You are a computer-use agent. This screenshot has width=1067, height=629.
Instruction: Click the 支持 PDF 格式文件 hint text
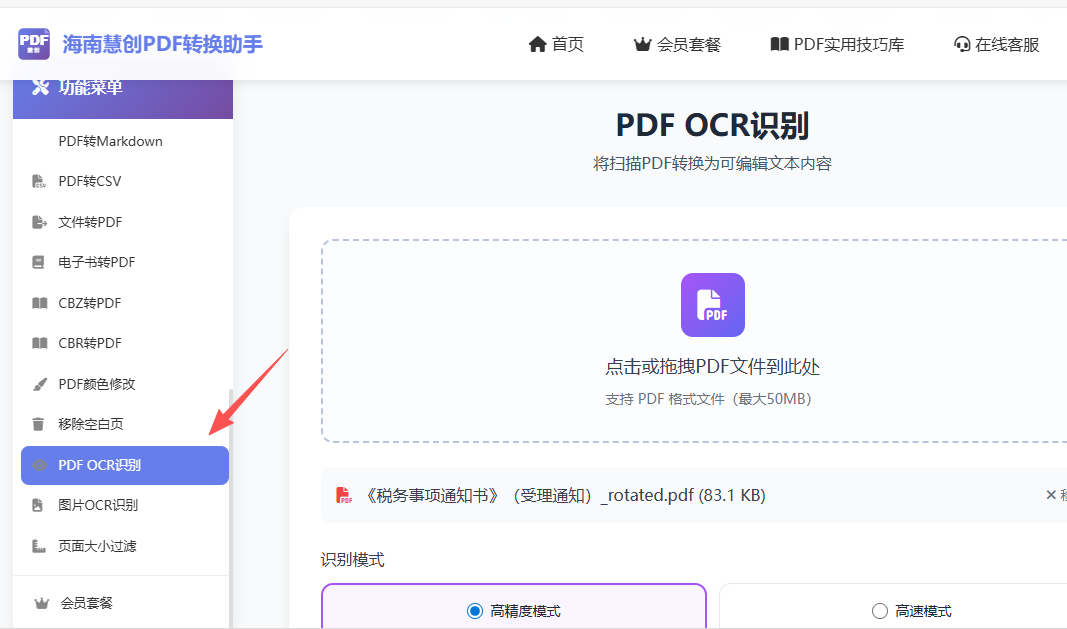pos(708,399)
